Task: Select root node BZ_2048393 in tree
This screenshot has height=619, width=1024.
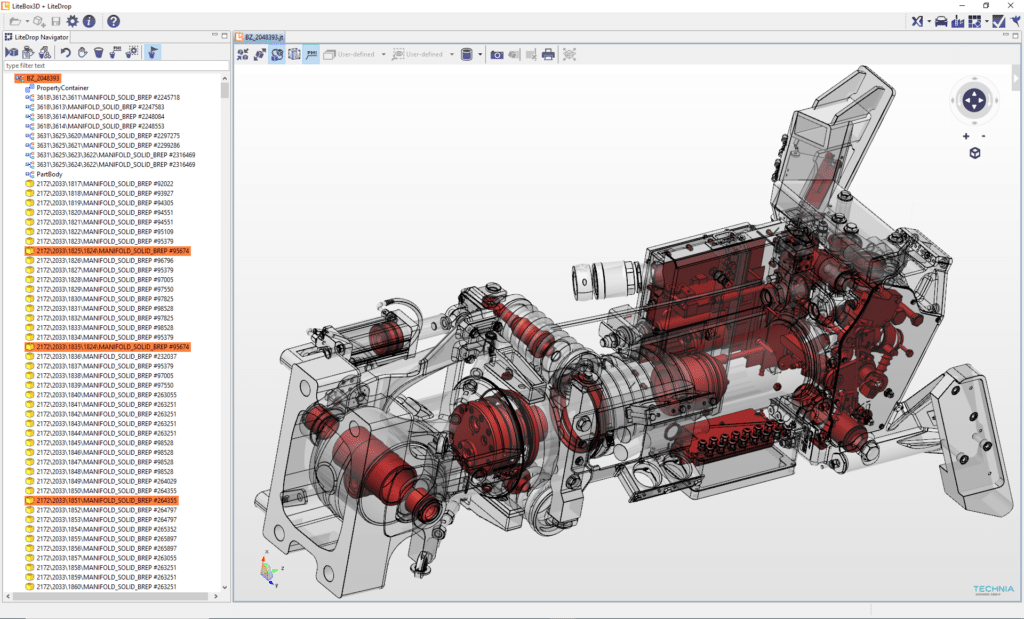Action: 38,78
